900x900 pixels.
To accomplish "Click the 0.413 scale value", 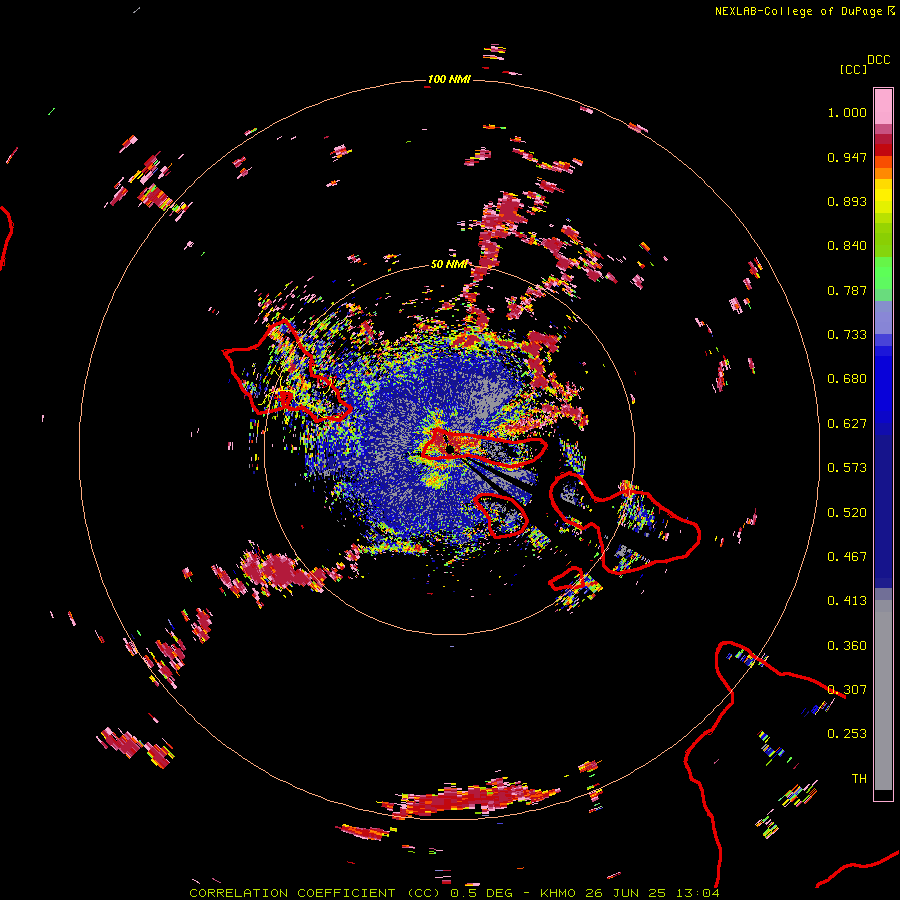I will tap(847, 601).
